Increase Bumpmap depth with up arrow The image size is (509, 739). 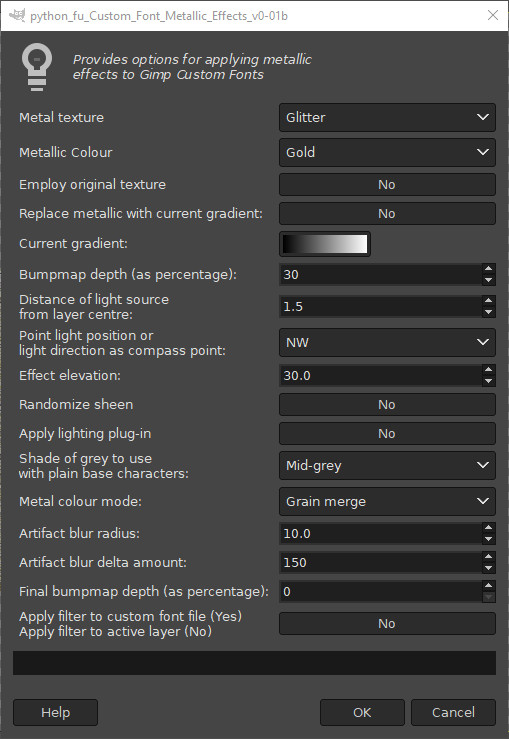pyautogui.click(x=488, y=269)
